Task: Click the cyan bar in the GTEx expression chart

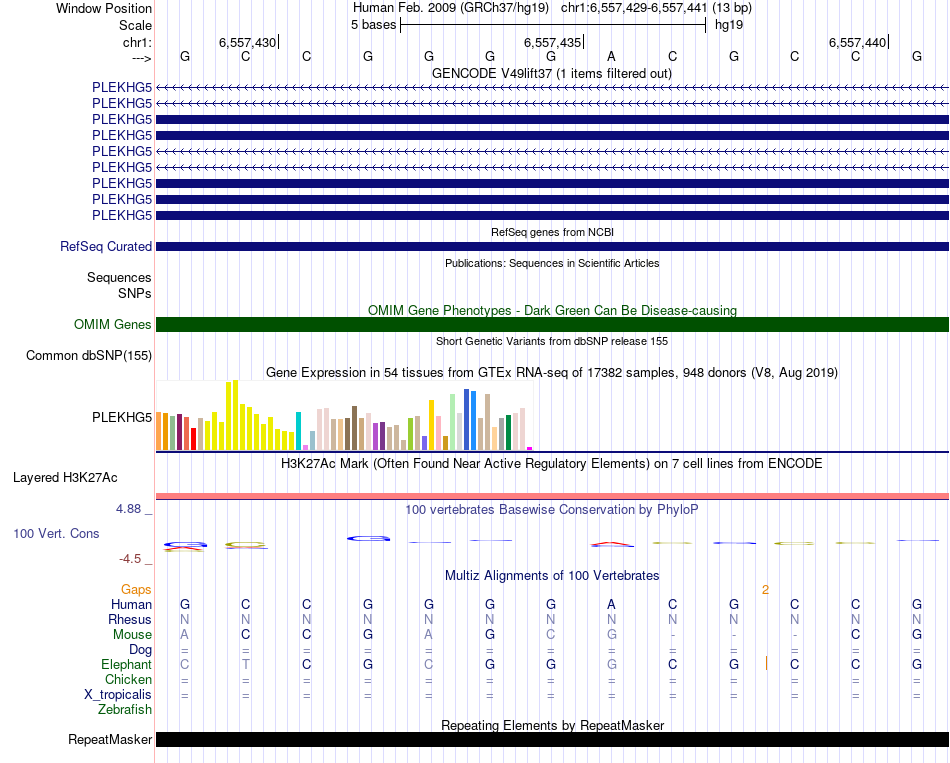Action: (x=298, y=431)
